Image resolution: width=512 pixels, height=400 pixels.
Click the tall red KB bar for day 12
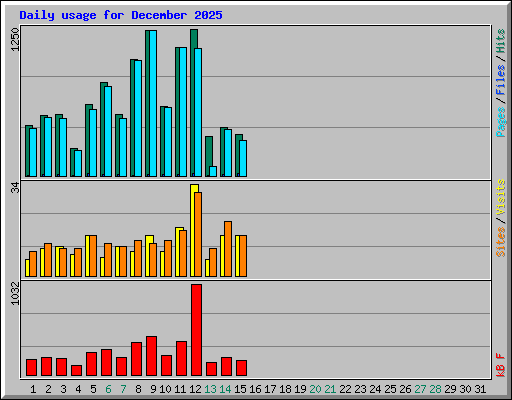point(196,330)
